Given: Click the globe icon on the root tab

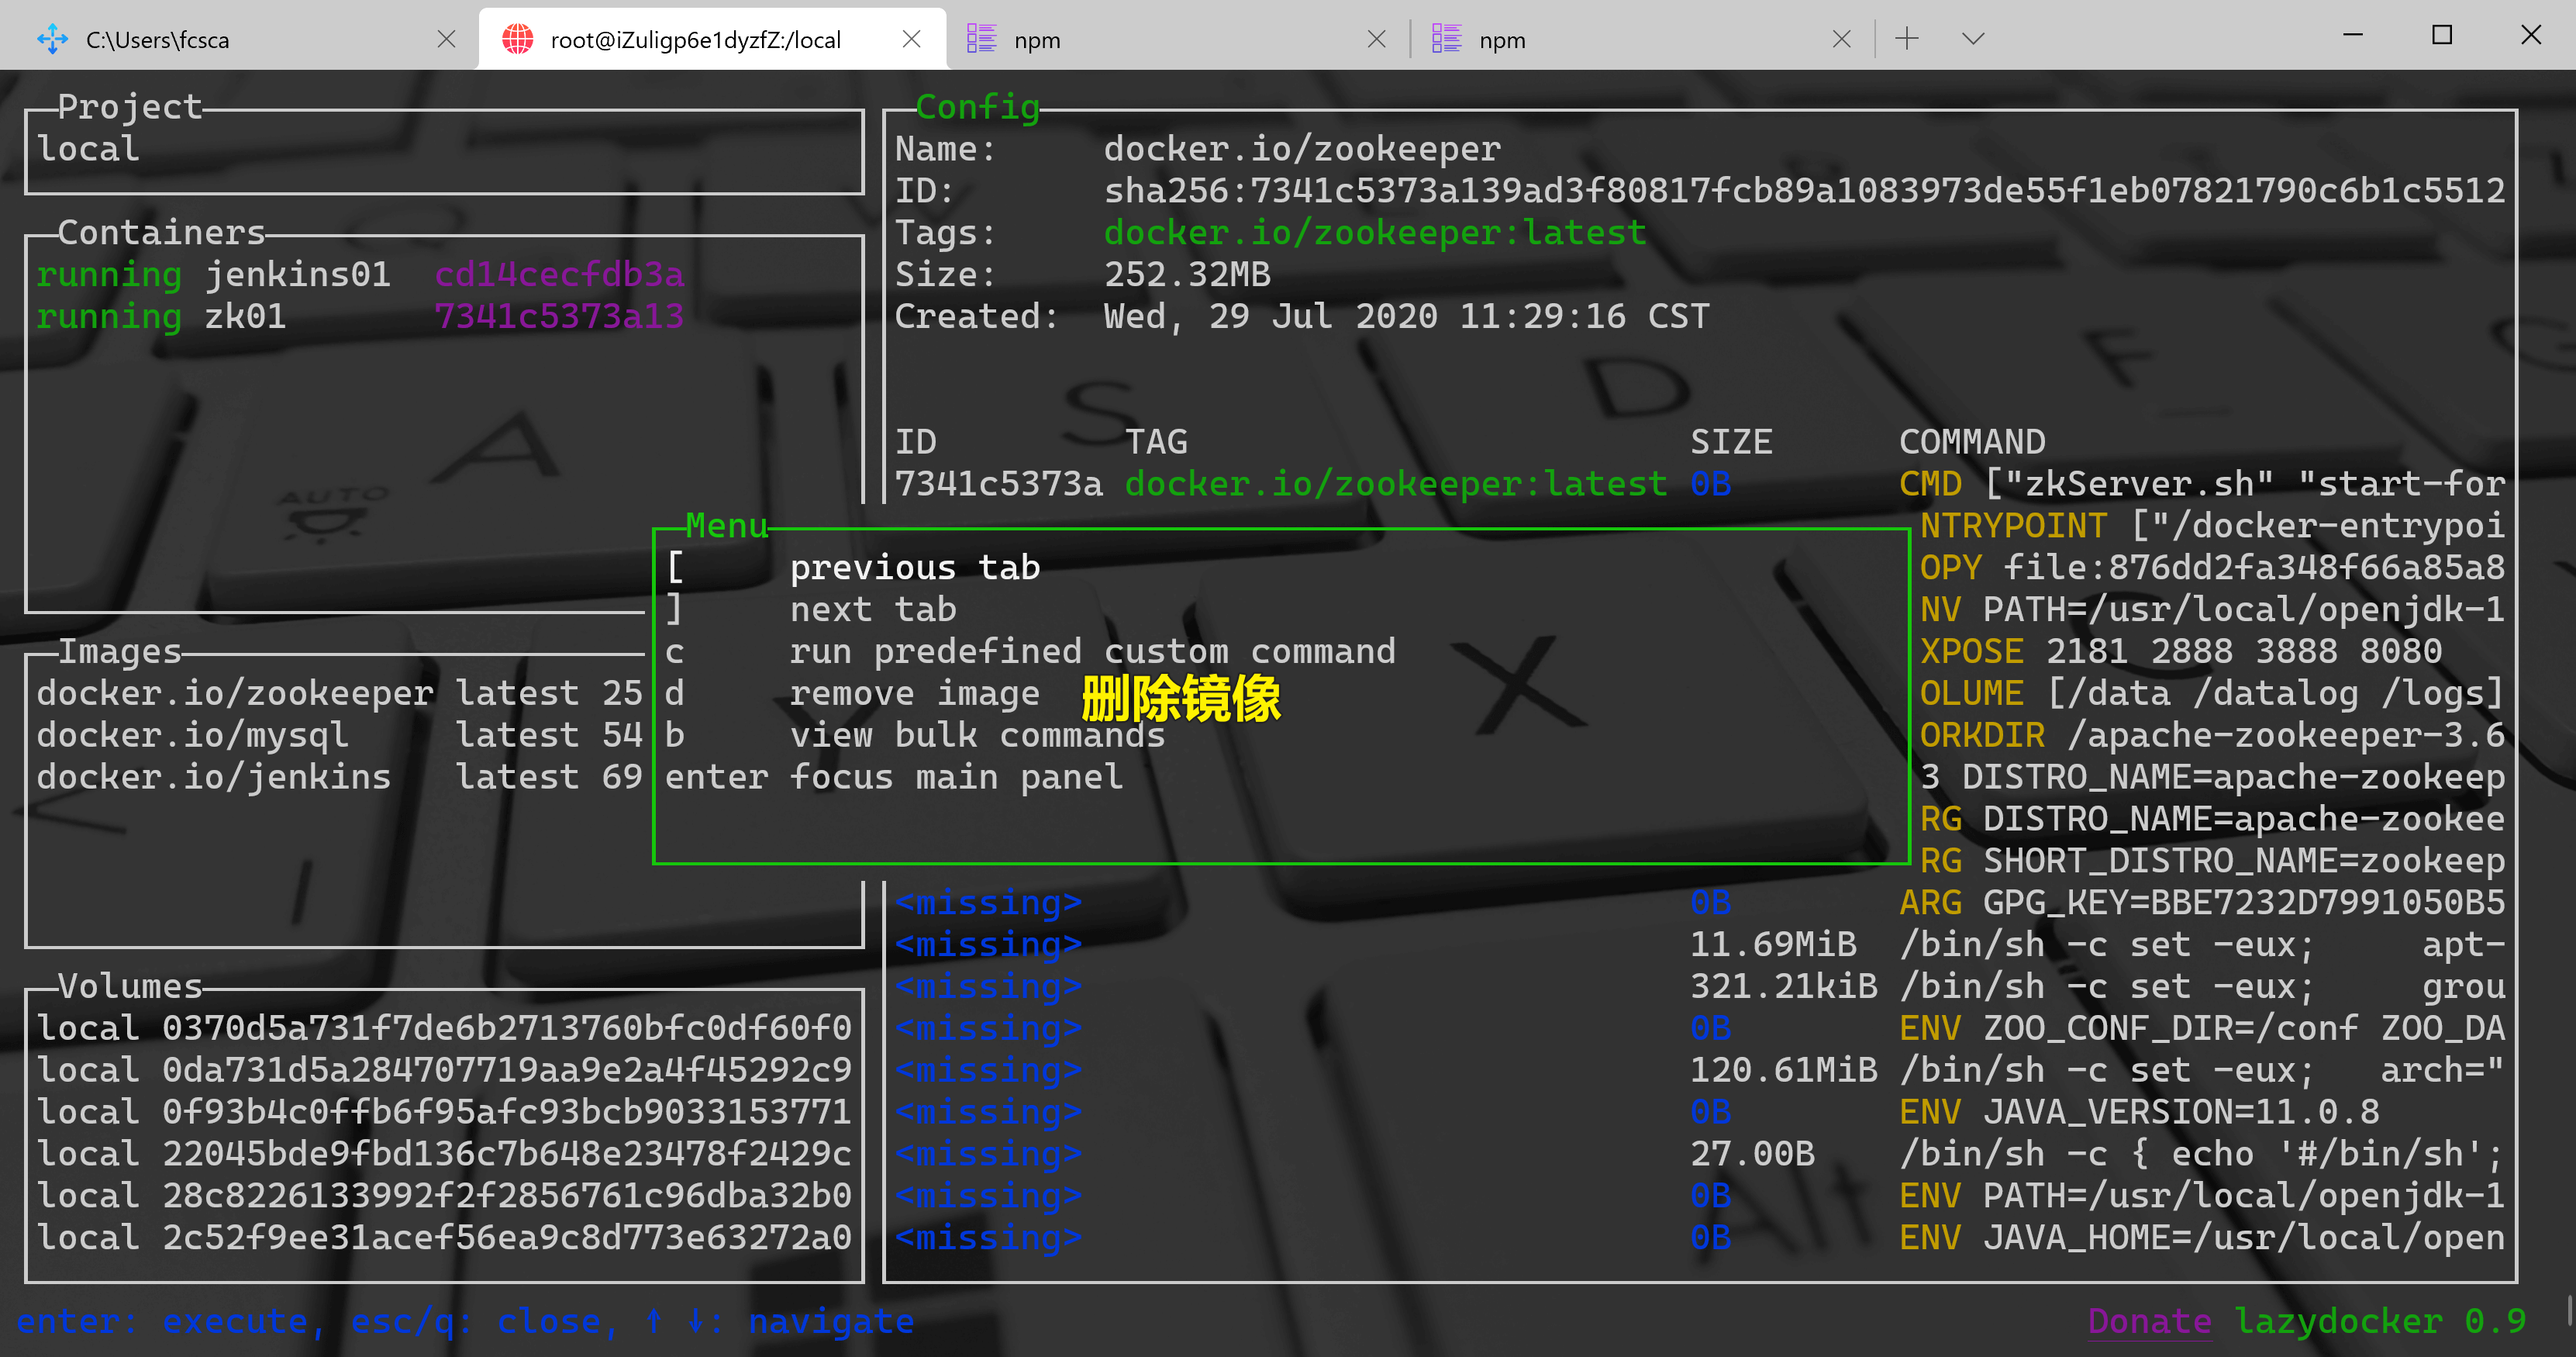Looking at the screenshot, I should [x=518, y=39].
